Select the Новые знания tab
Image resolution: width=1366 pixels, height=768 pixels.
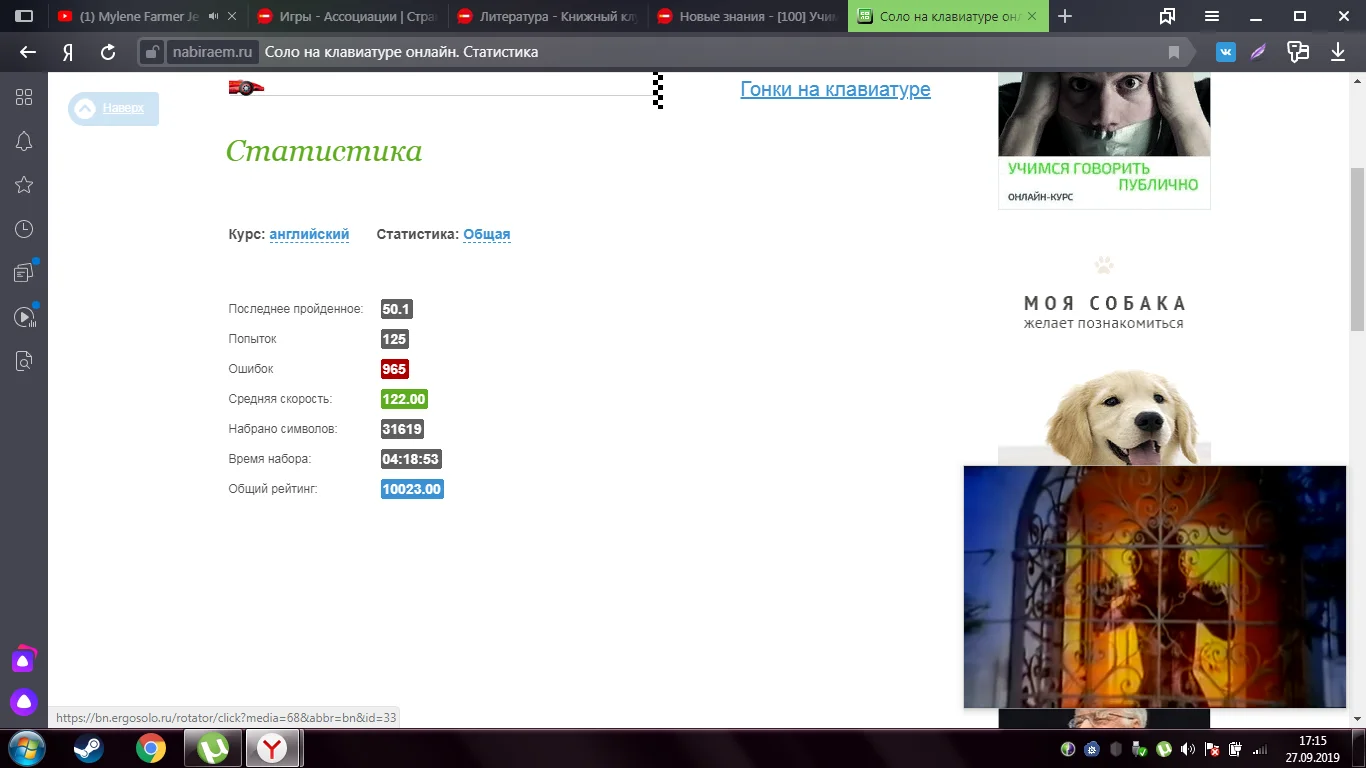tap(746, 16)
